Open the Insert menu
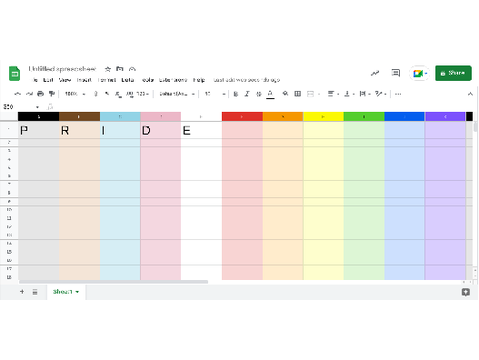479x360 pixels. [84, 80]
